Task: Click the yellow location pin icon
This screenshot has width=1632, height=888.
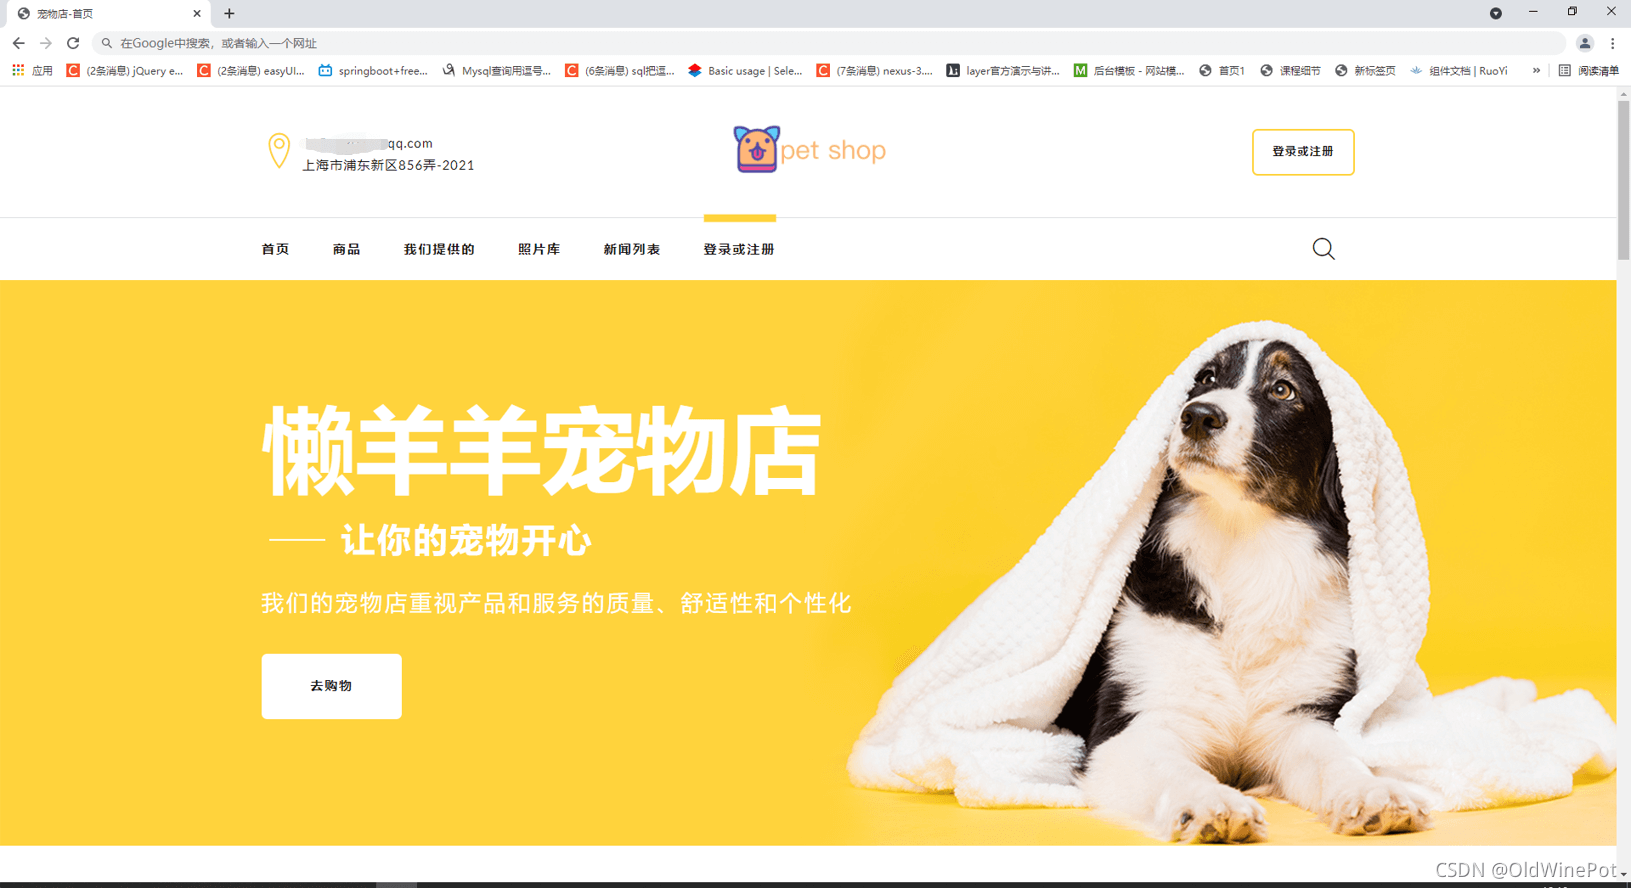Action: [279, 151]
